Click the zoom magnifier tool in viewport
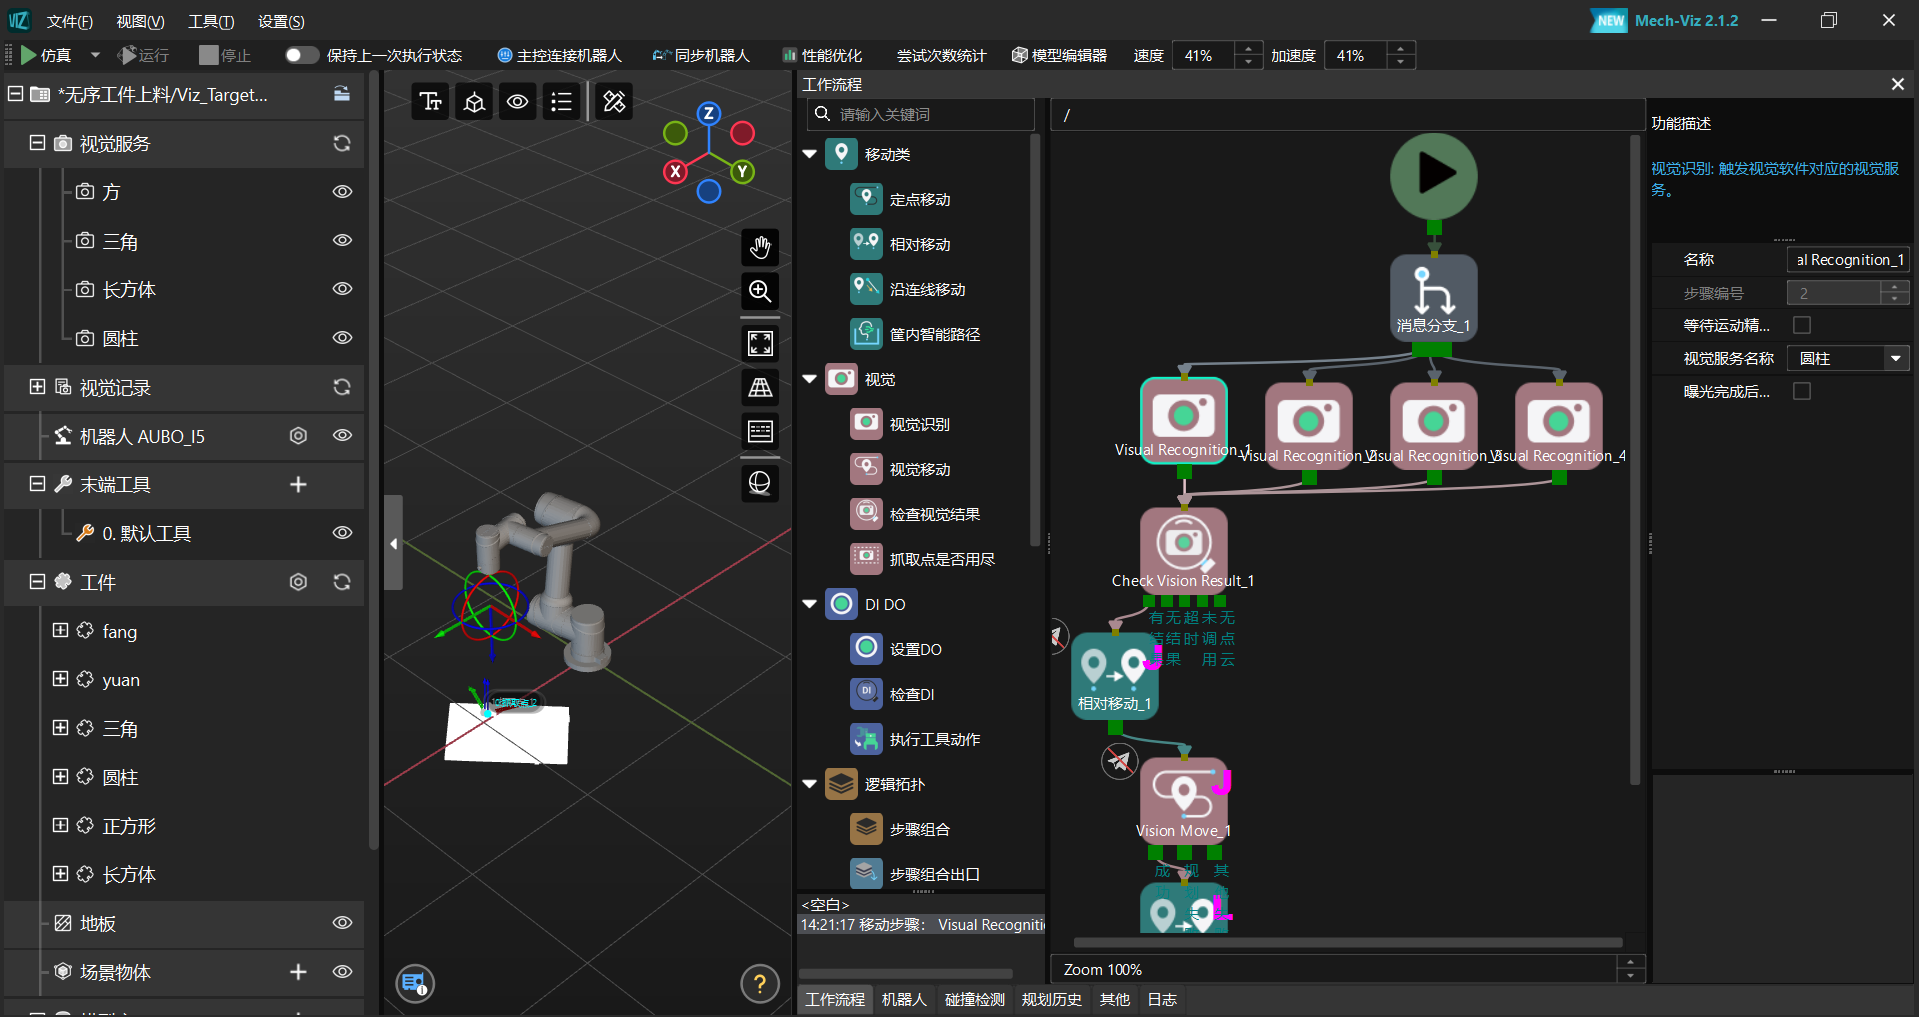 [760, 291]
